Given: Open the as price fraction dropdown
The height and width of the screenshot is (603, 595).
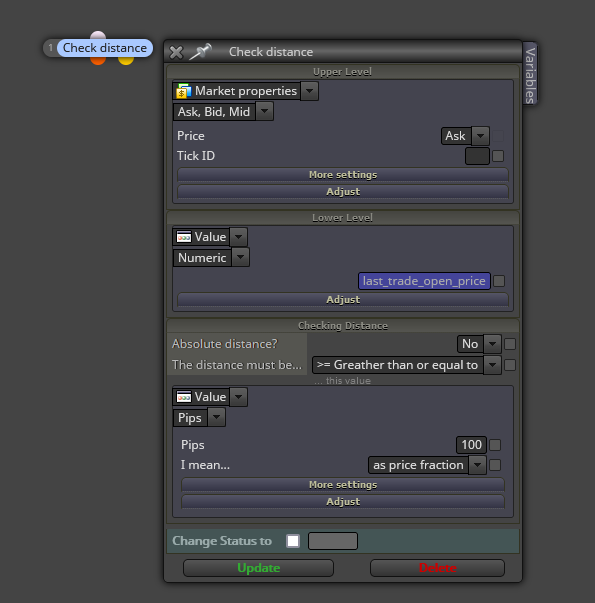Looking at the screenshot, I should [477, 465].
